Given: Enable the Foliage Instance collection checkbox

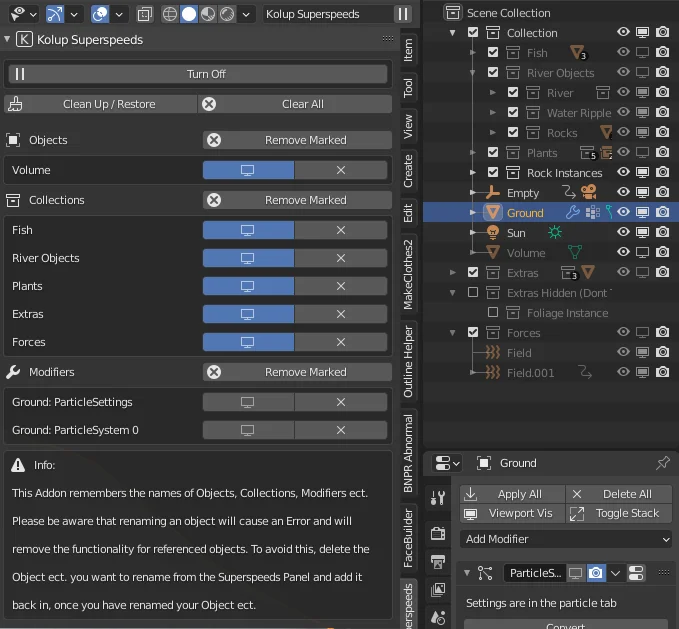Looking at the screenshot, I should [493, 312].
